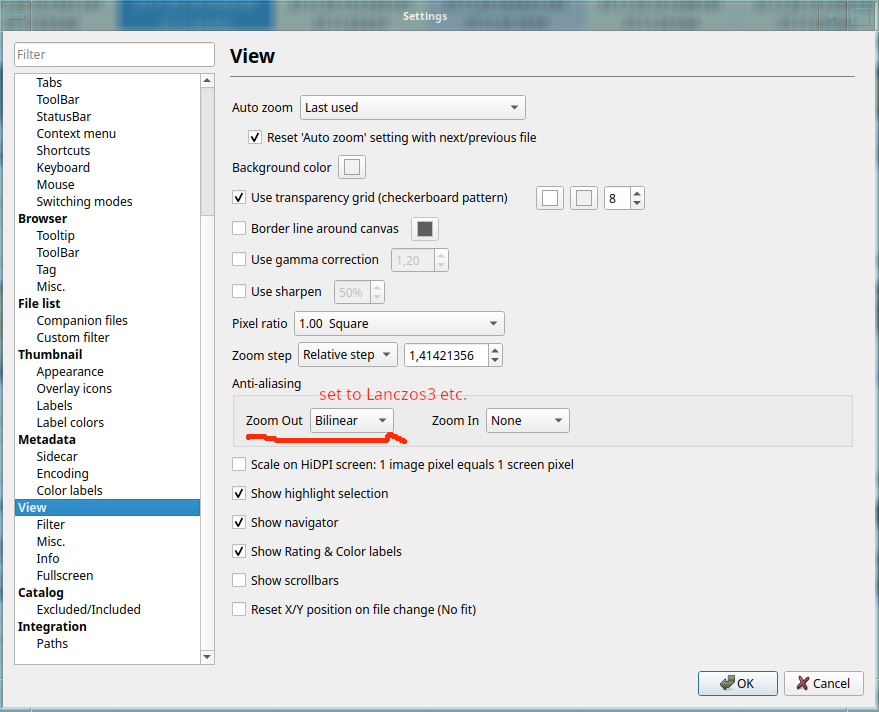879x712 pixels.
Task: Open Companion files settings
Action: click(82, 321)
